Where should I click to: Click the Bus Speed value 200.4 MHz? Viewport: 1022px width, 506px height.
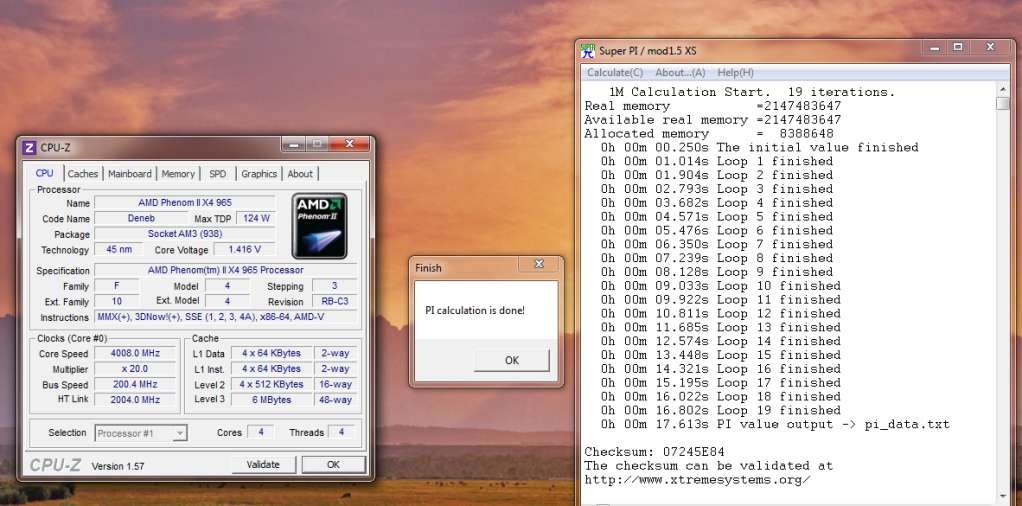pos(136,385)
